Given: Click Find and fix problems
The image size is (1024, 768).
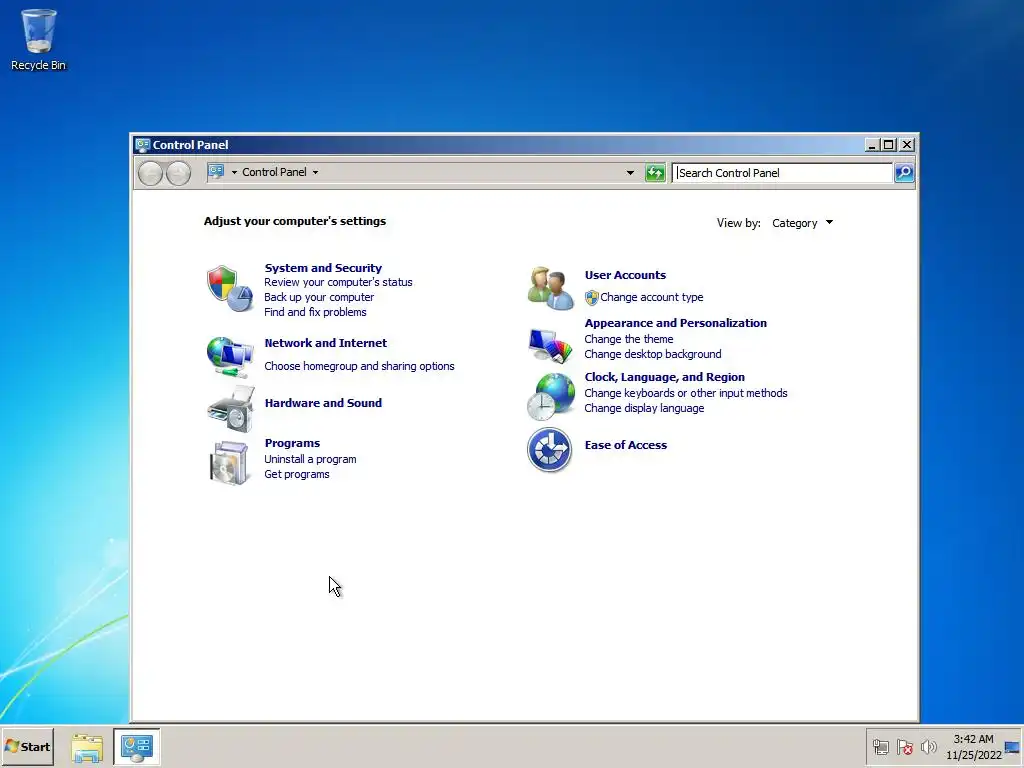Looking at the screenshot, I should coord(315,312).
